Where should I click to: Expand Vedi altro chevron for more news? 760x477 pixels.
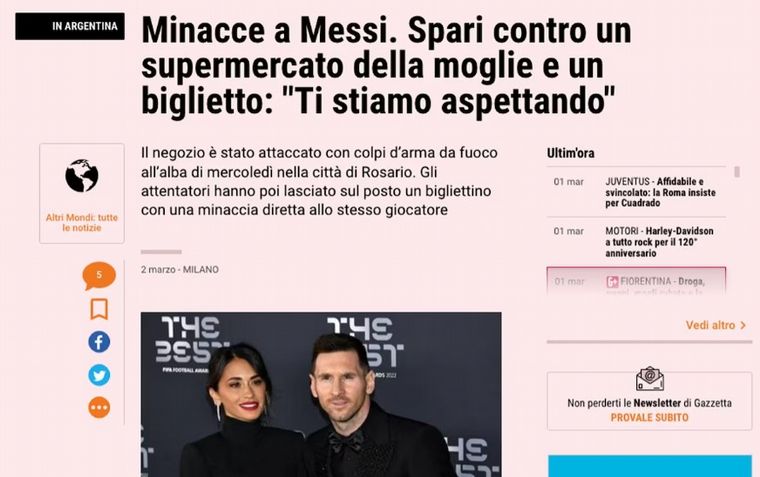click(716, 325)
